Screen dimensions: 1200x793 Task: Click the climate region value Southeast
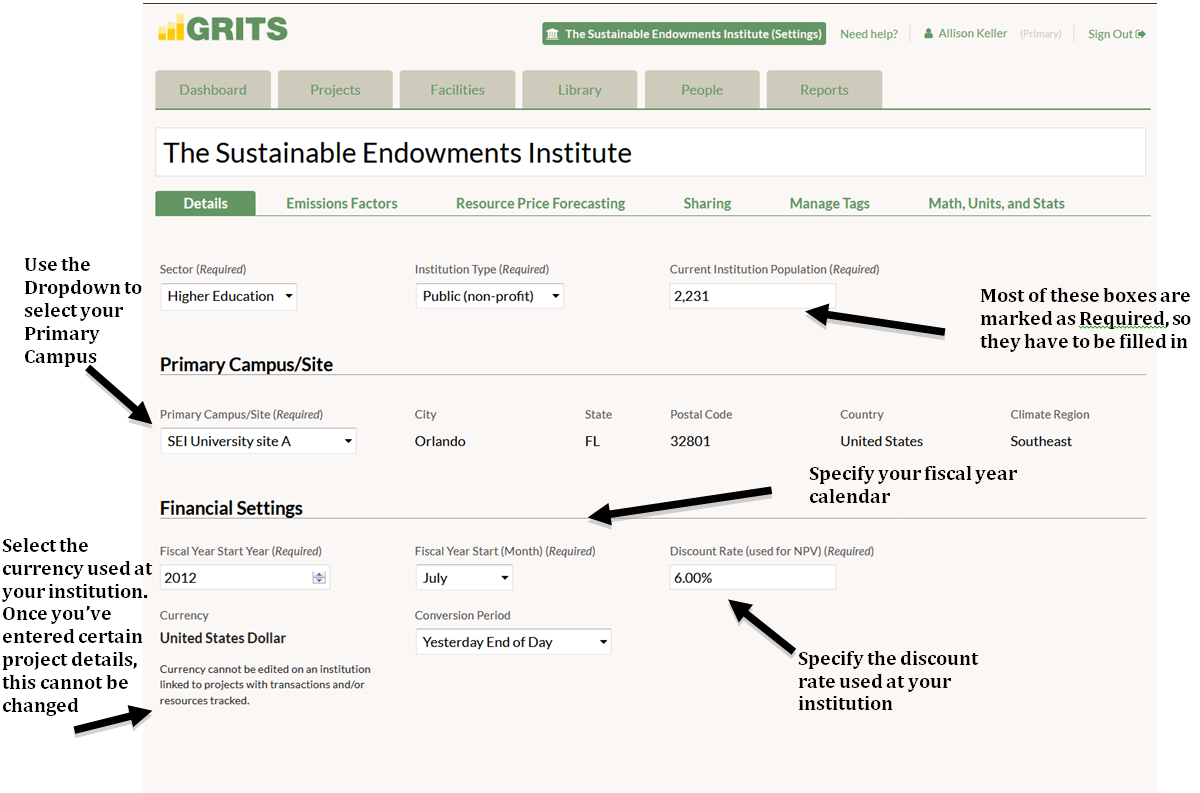click(x=1041, y=441)
